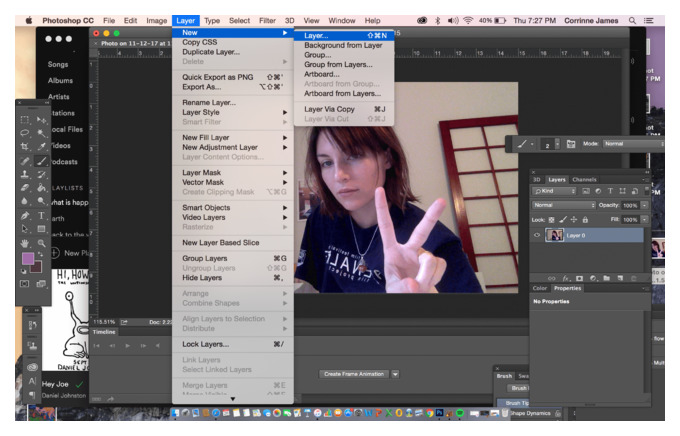This screenshot has height=436, width=680.
Task: Select the History Brush tool
Action: [42, 174]
